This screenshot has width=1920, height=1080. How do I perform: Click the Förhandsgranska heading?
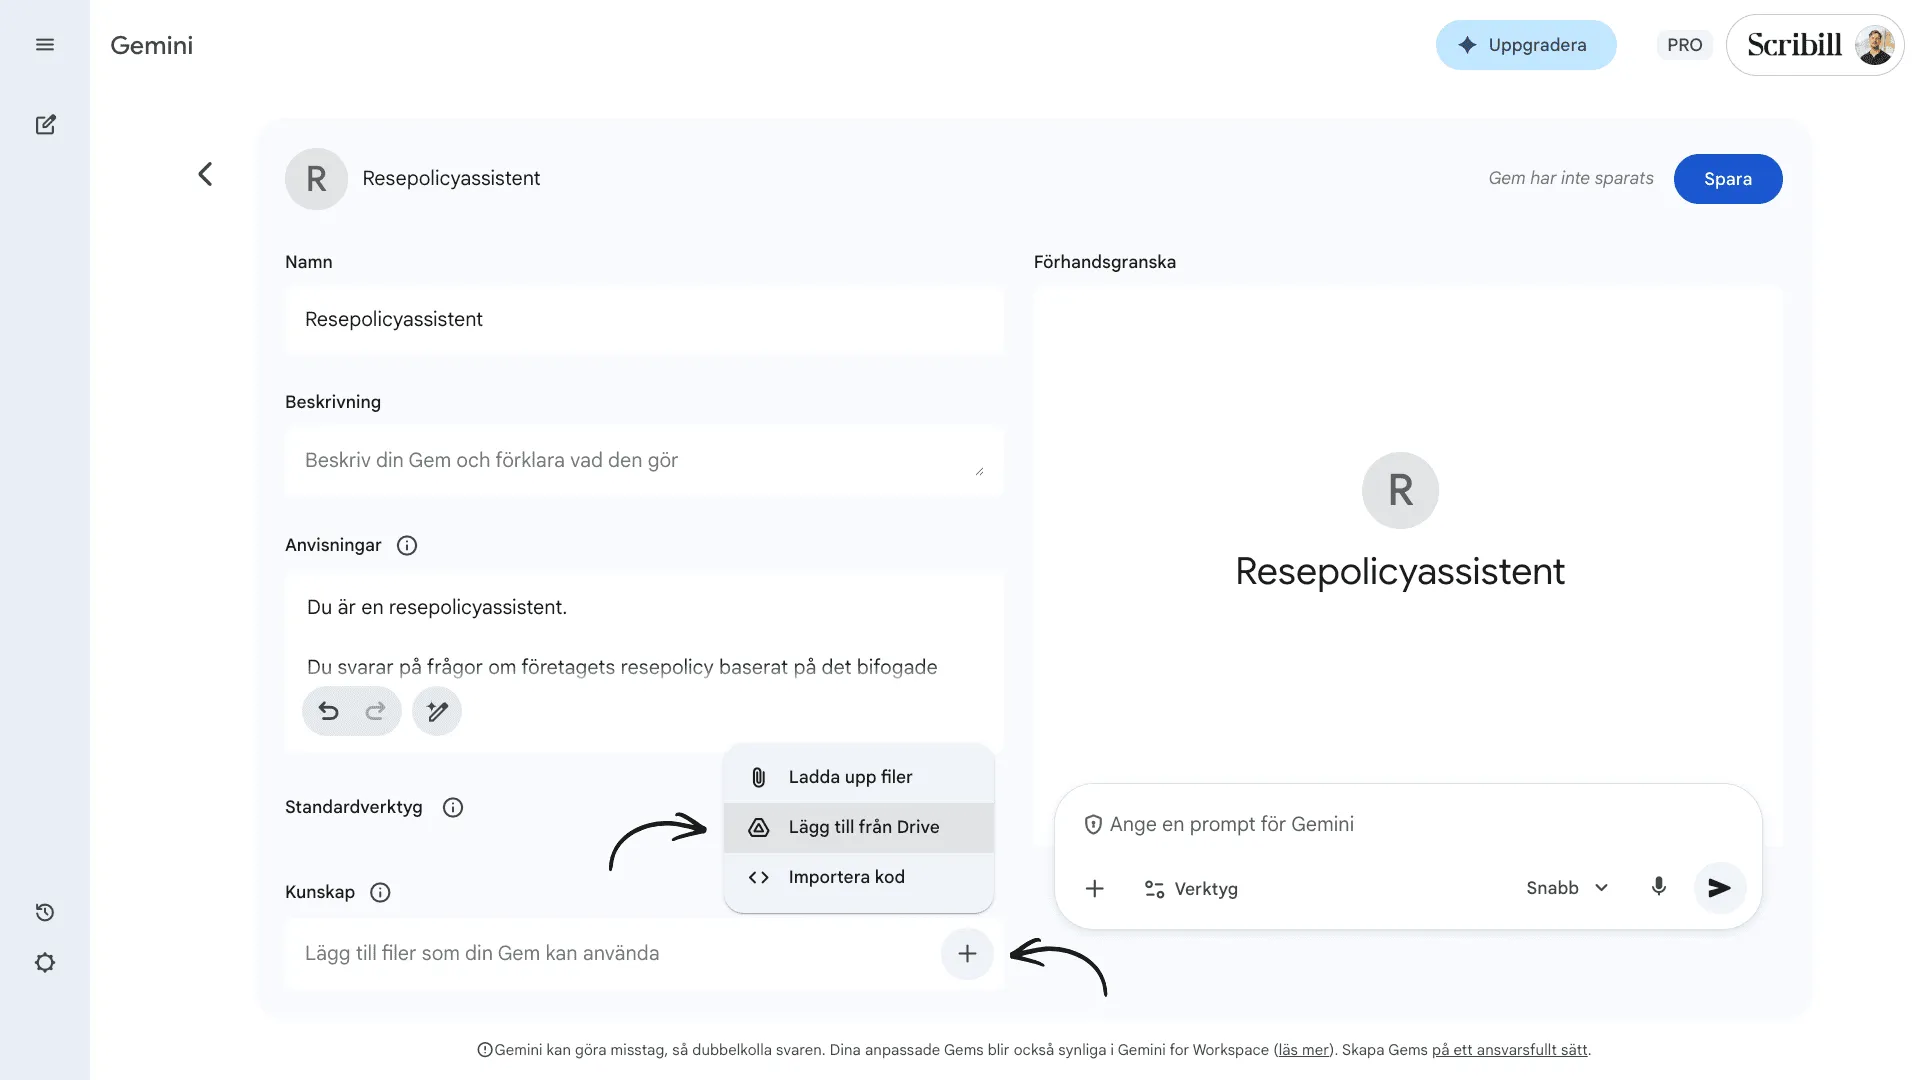click(1105, 262)
